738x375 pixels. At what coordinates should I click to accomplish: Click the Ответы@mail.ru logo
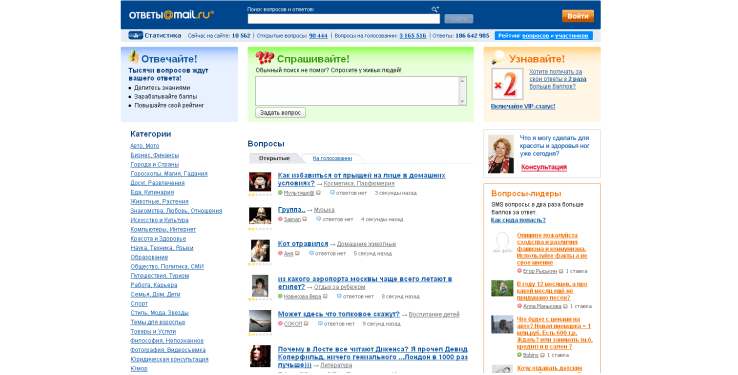171,15
